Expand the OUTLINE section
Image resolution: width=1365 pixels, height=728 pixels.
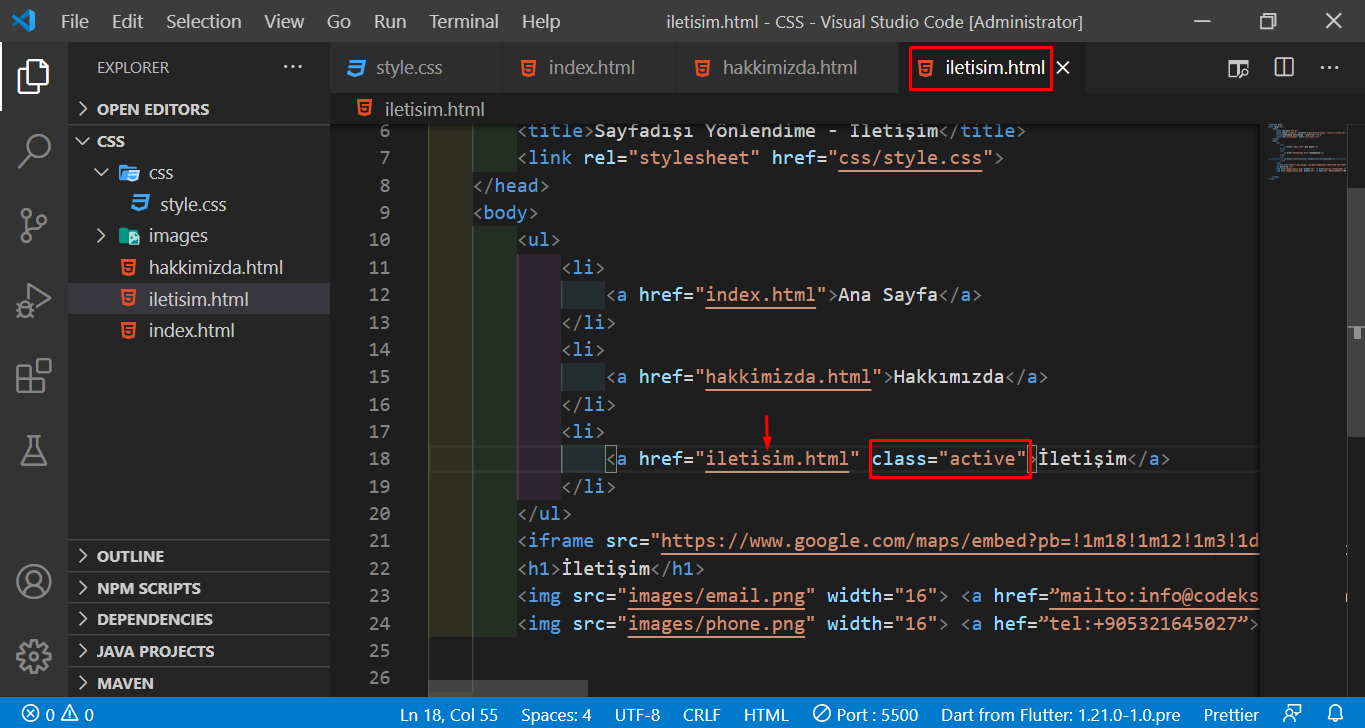pos(130,556)
